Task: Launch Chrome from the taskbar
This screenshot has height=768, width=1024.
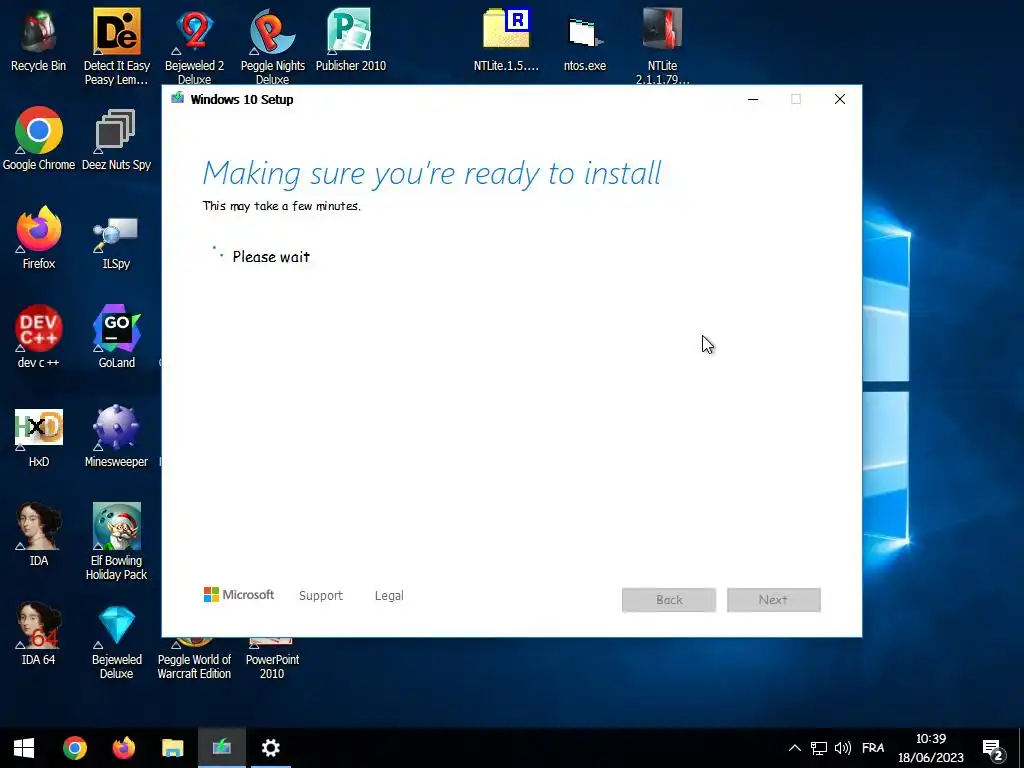Action: click(x=74, y=748)
